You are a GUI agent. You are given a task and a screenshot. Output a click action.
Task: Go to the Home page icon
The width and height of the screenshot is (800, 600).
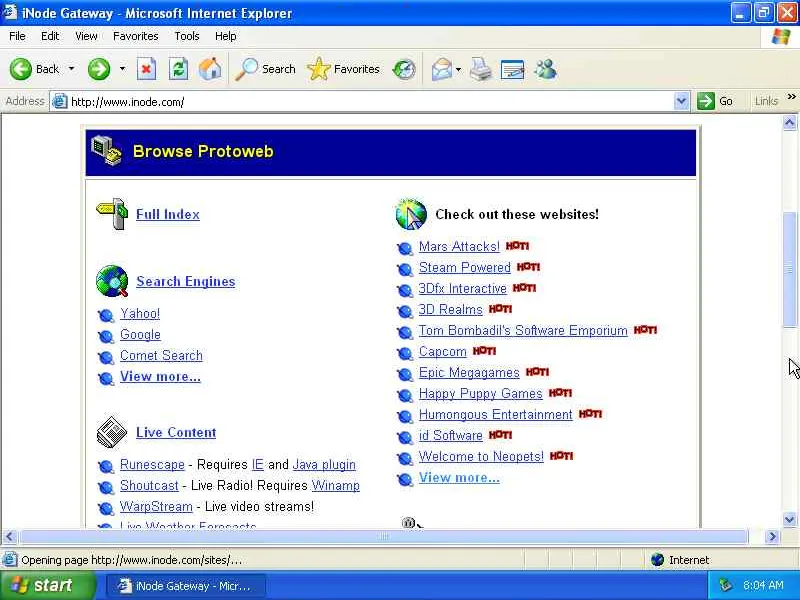click(210, 69)
